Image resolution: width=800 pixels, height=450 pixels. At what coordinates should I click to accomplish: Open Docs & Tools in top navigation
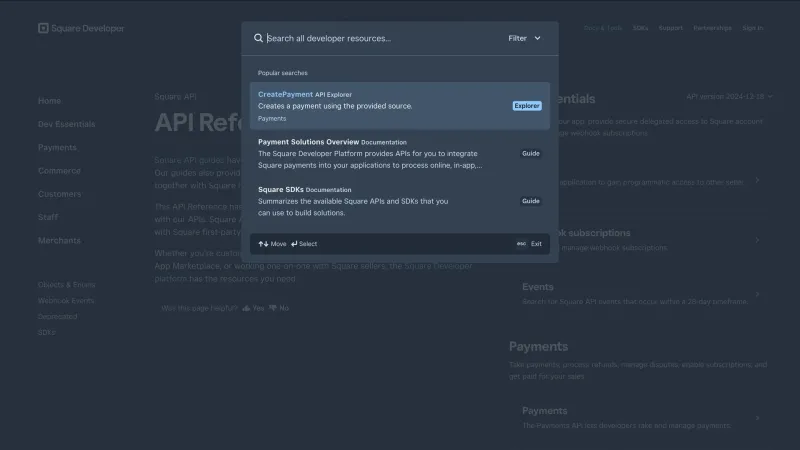click(603, 28)
